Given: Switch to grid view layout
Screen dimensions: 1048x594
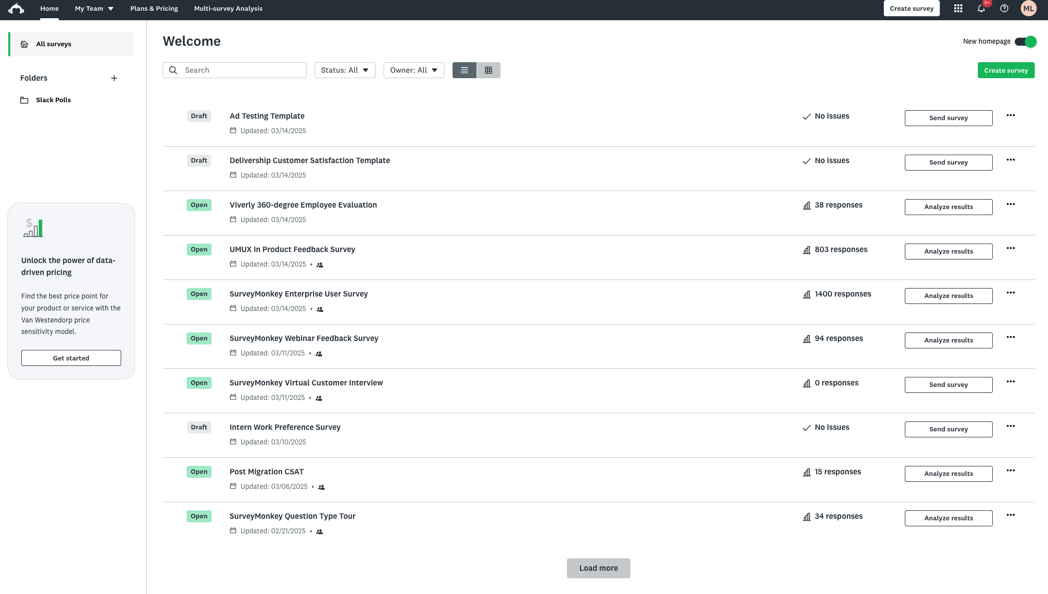Looking at the screenshot, I should 488,70.
